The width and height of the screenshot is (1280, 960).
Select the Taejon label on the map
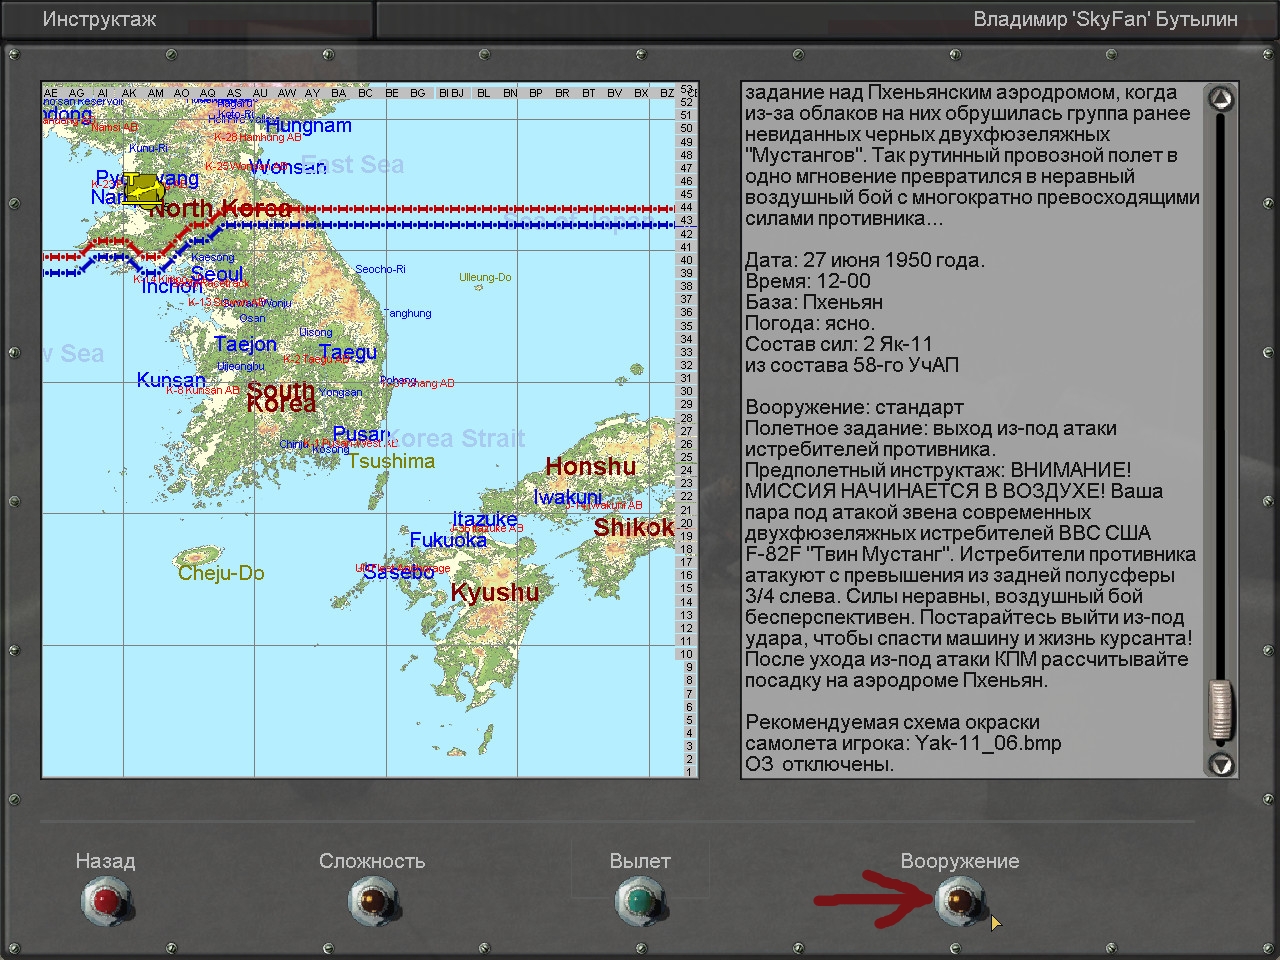(245, 344)
